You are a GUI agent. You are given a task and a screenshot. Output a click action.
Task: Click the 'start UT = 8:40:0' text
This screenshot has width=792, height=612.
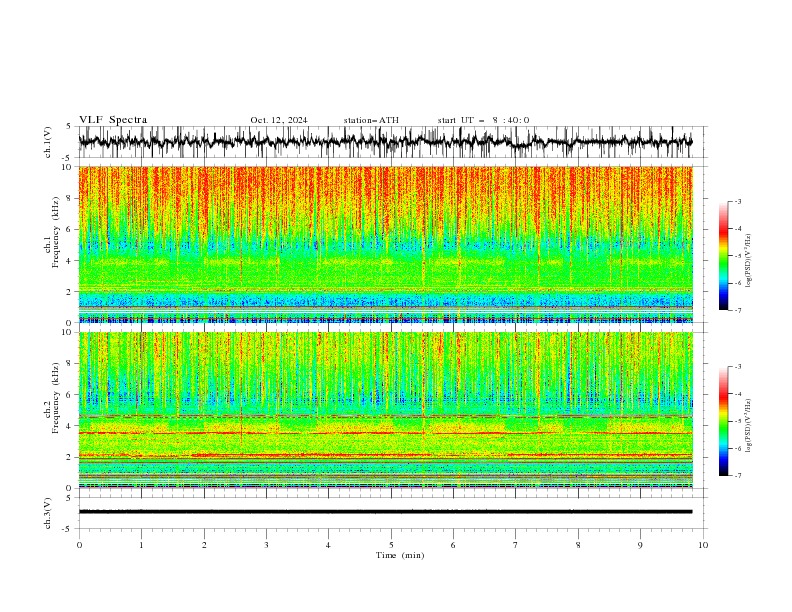[x=483, y=120]
